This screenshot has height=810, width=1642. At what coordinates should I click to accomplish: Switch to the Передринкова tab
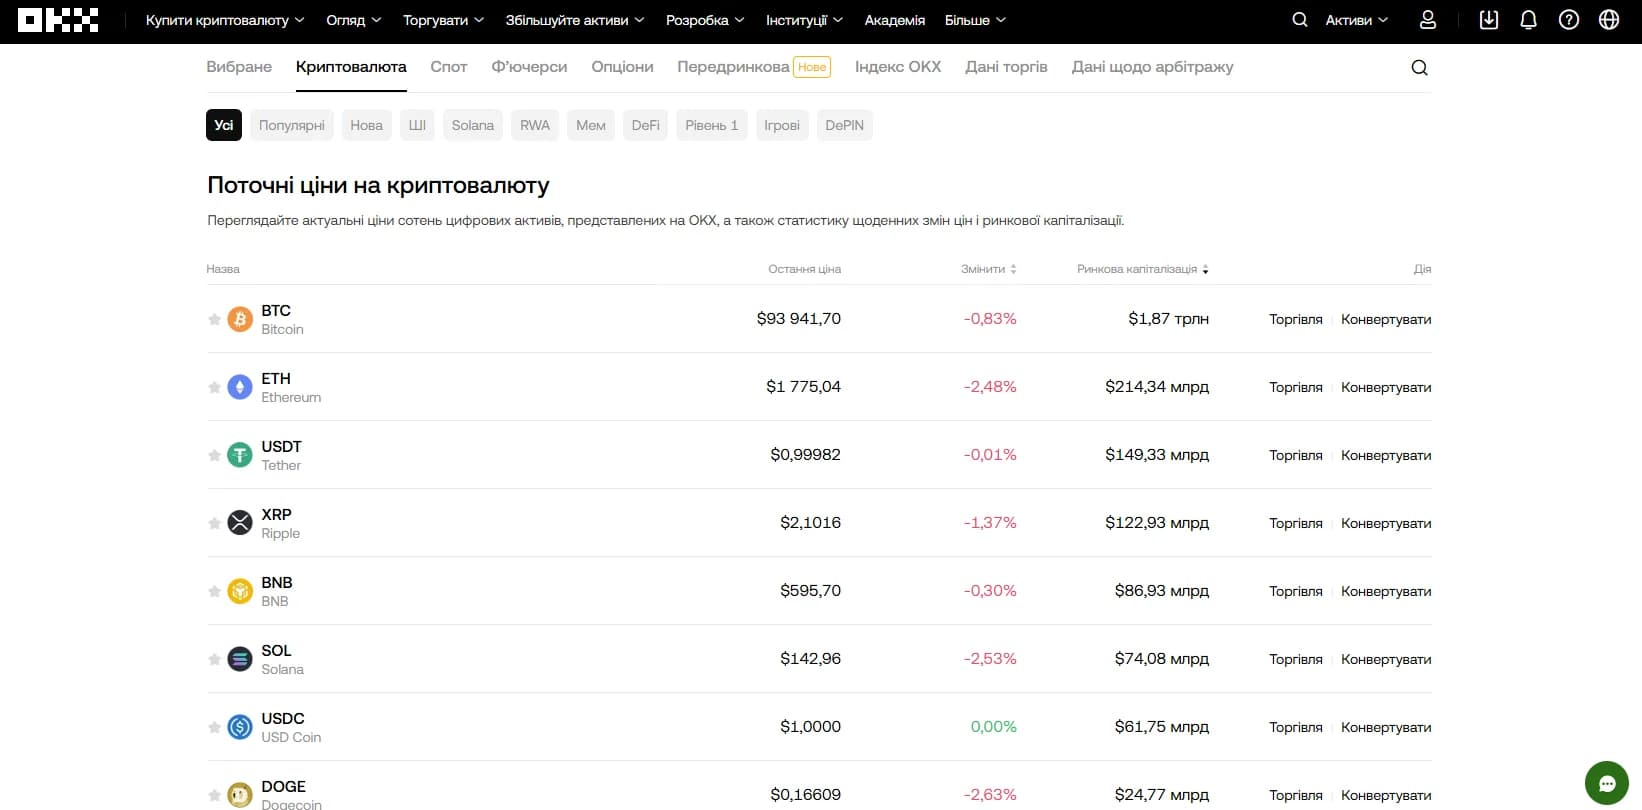pos(754,67)
